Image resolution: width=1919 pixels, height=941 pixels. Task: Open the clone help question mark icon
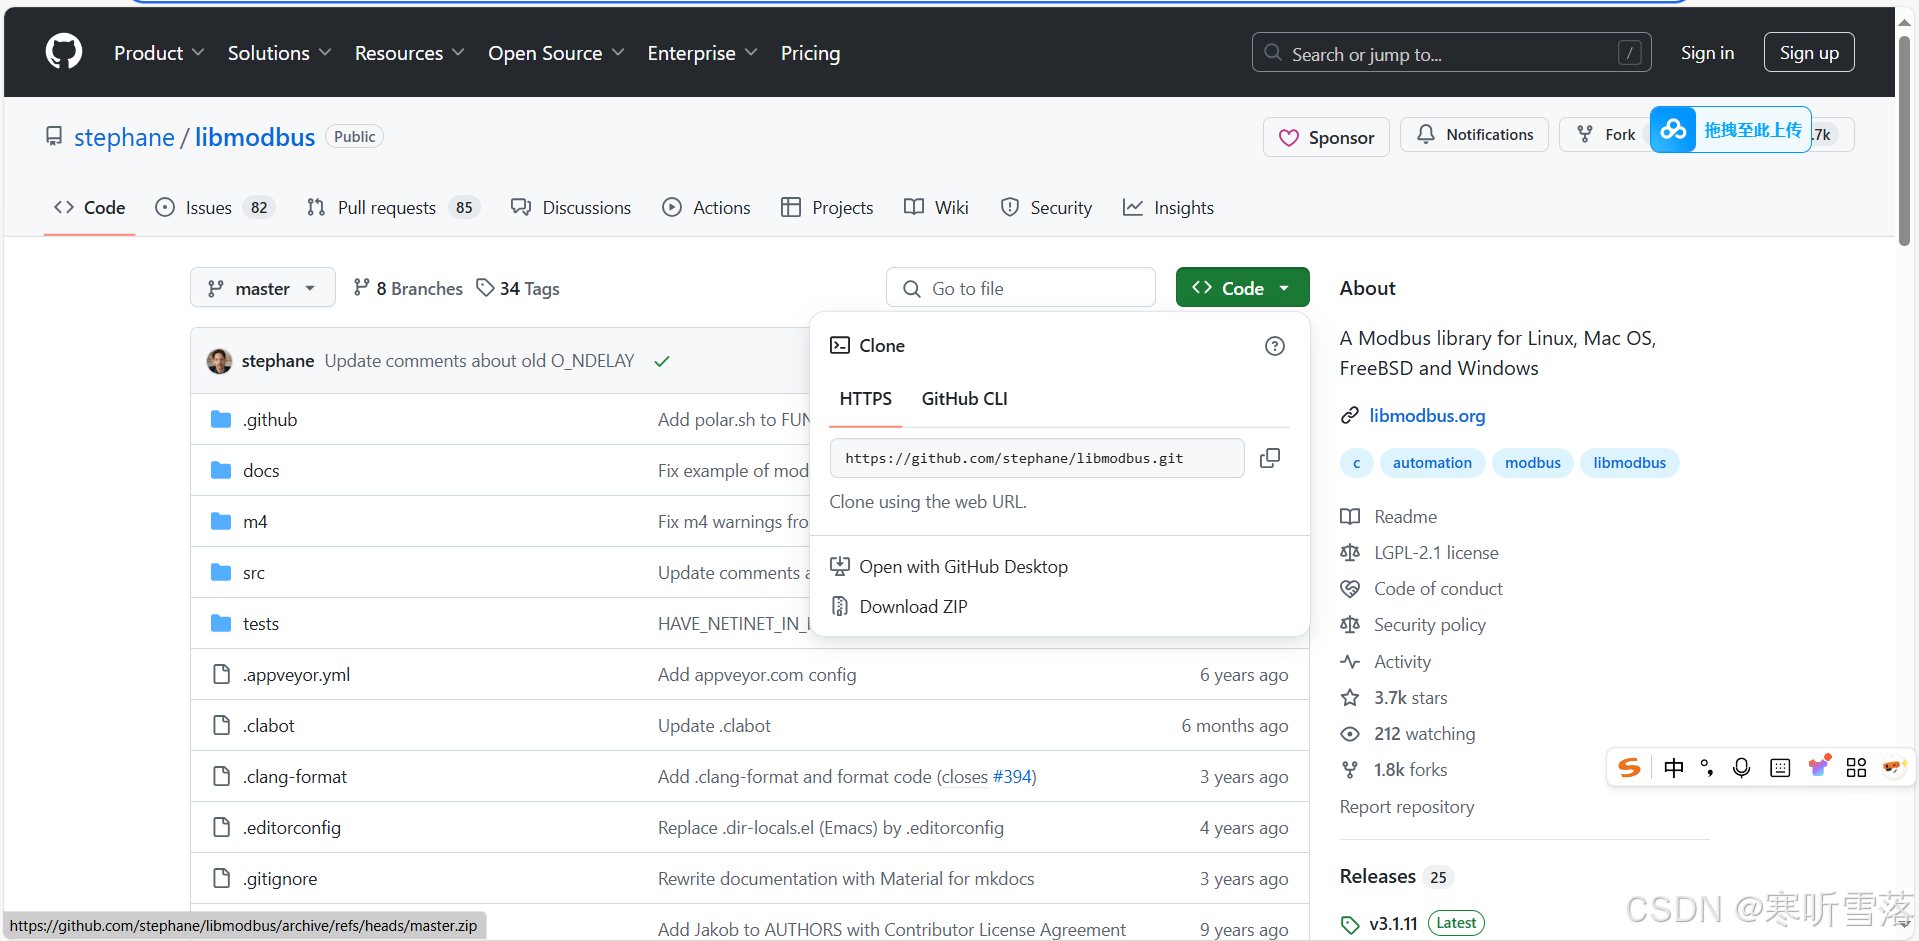tap(1274, 346)
